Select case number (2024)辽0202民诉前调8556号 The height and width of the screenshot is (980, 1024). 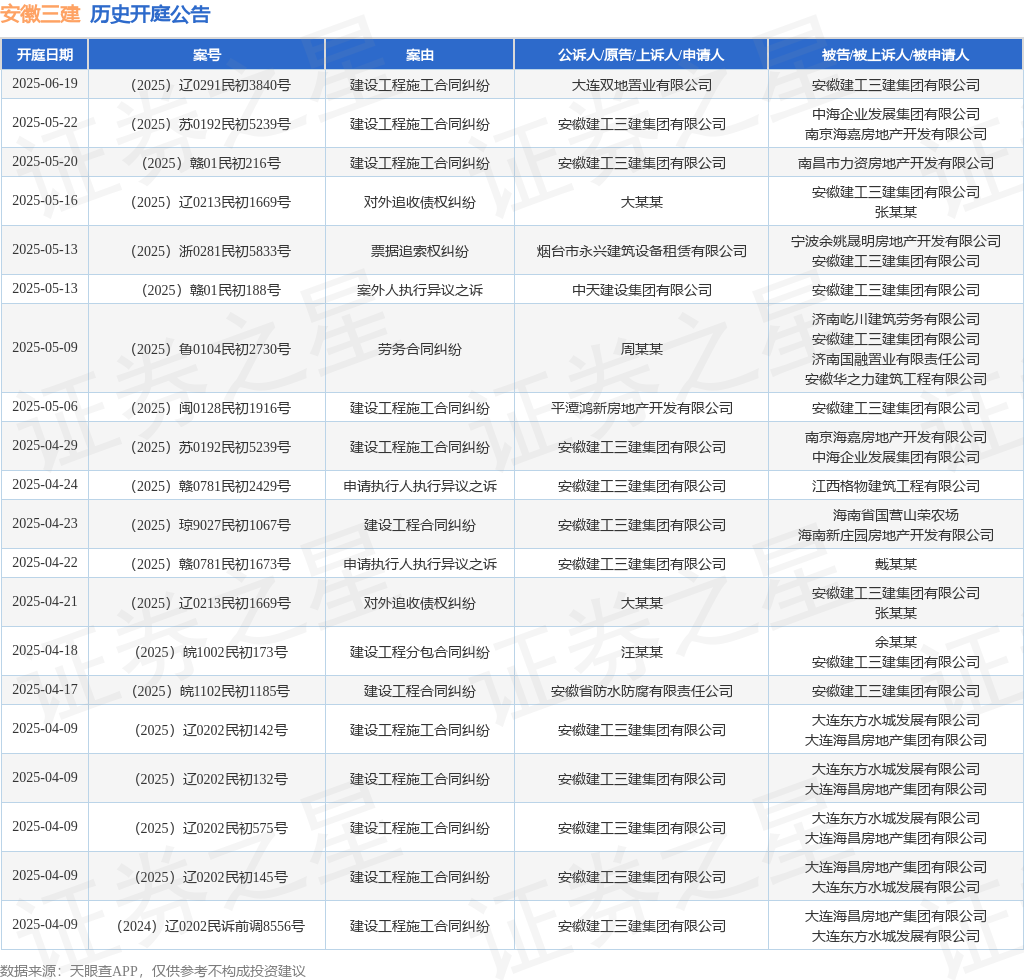click(210, 926)
